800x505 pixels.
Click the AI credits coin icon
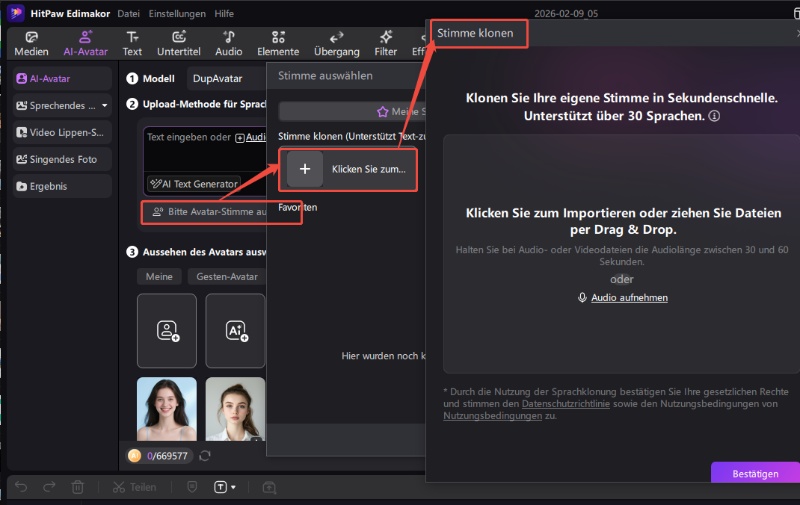pyautogui.click(x=135, y=456)
